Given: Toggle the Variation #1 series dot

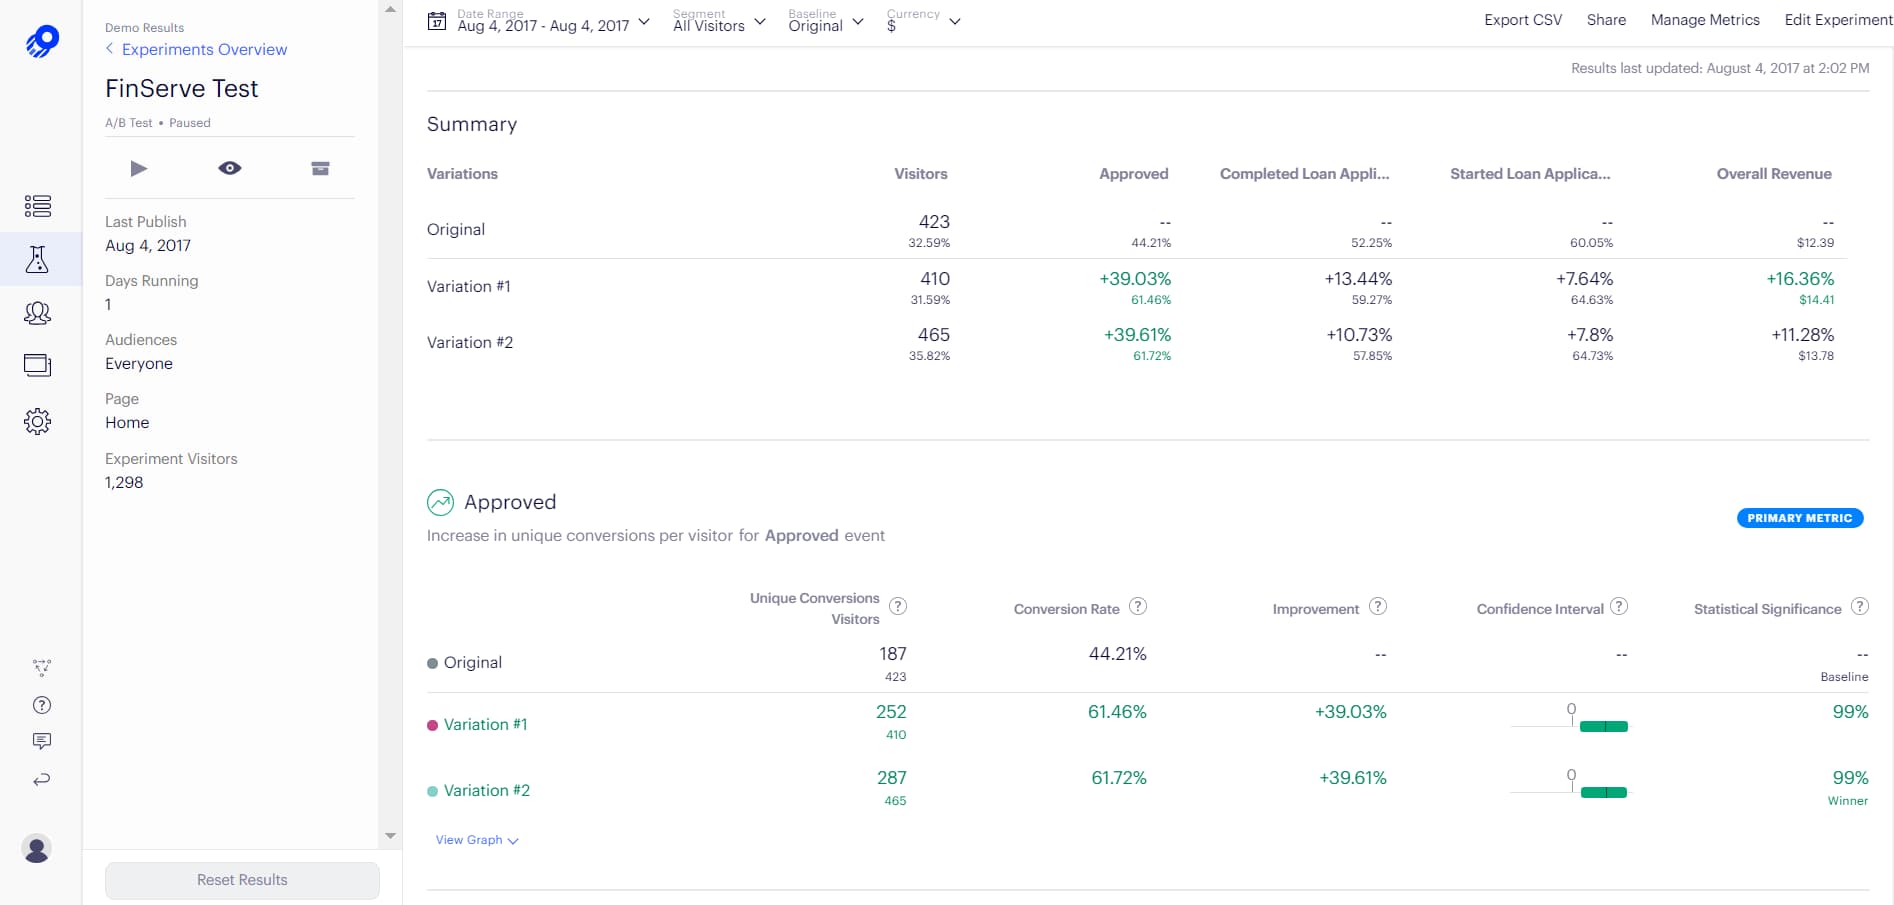Looking at the screenshot, I should pos(432,724).
